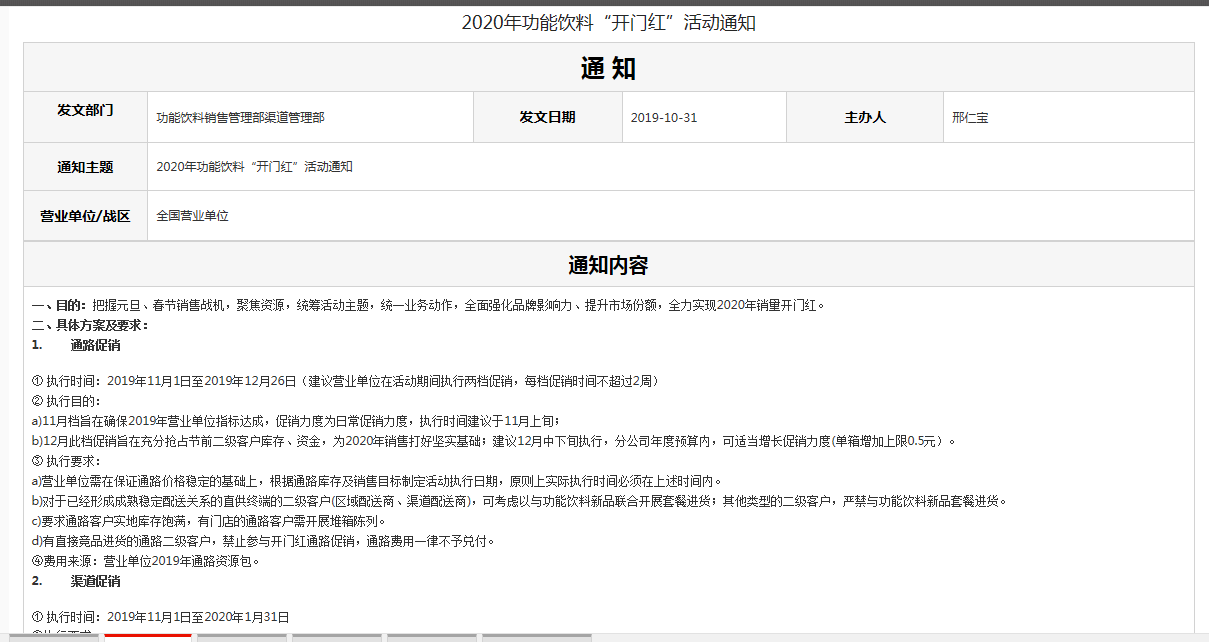Image resolution: width=1209 pixels, height=642 pixels.
Task: Select the "发文日期" label cell
Action: tap(547, 117)
